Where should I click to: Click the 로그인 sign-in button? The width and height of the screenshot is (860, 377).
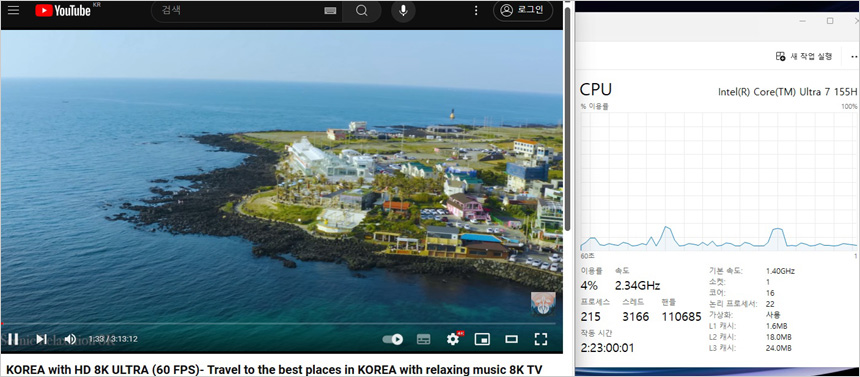(522, 10)
